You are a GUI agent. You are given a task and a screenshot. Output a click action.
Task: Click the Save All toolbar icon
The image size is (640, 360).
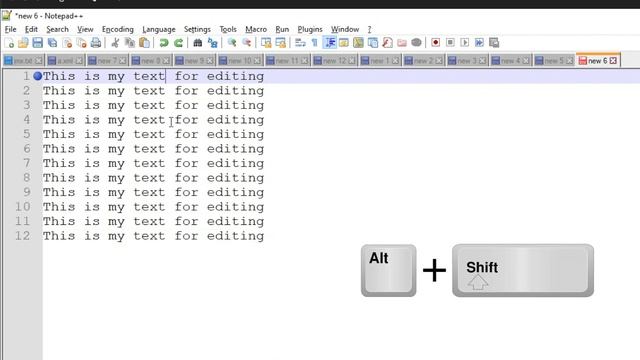(x=52, y=42)
